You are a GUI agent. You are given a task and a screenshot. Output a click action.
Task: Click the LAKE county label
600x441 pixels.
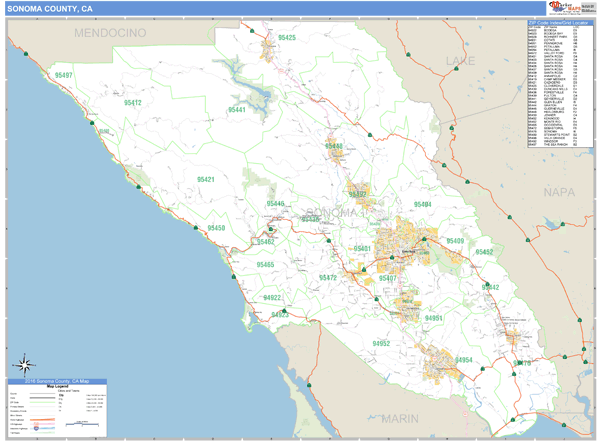point(461,62)
